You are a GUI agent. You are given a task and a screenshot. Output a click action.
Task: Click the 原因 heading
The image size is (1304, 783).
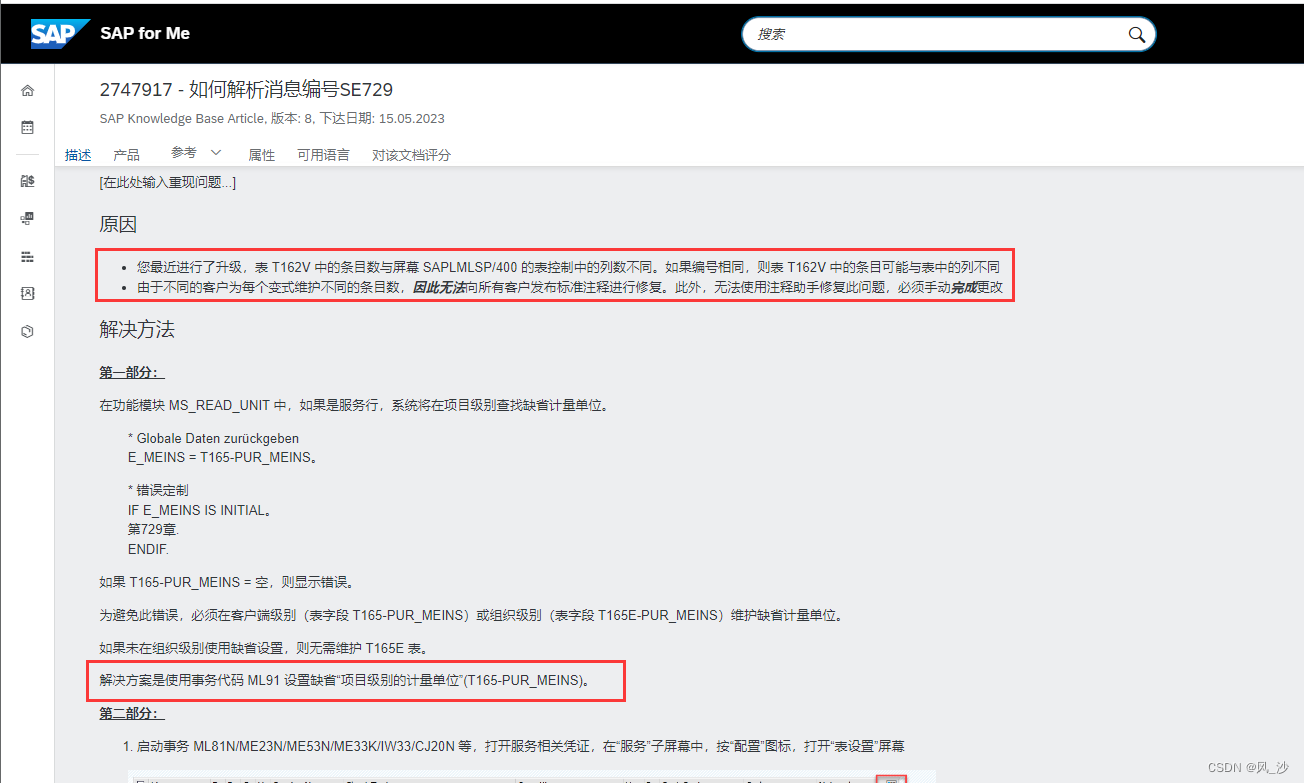click(118, 224)
